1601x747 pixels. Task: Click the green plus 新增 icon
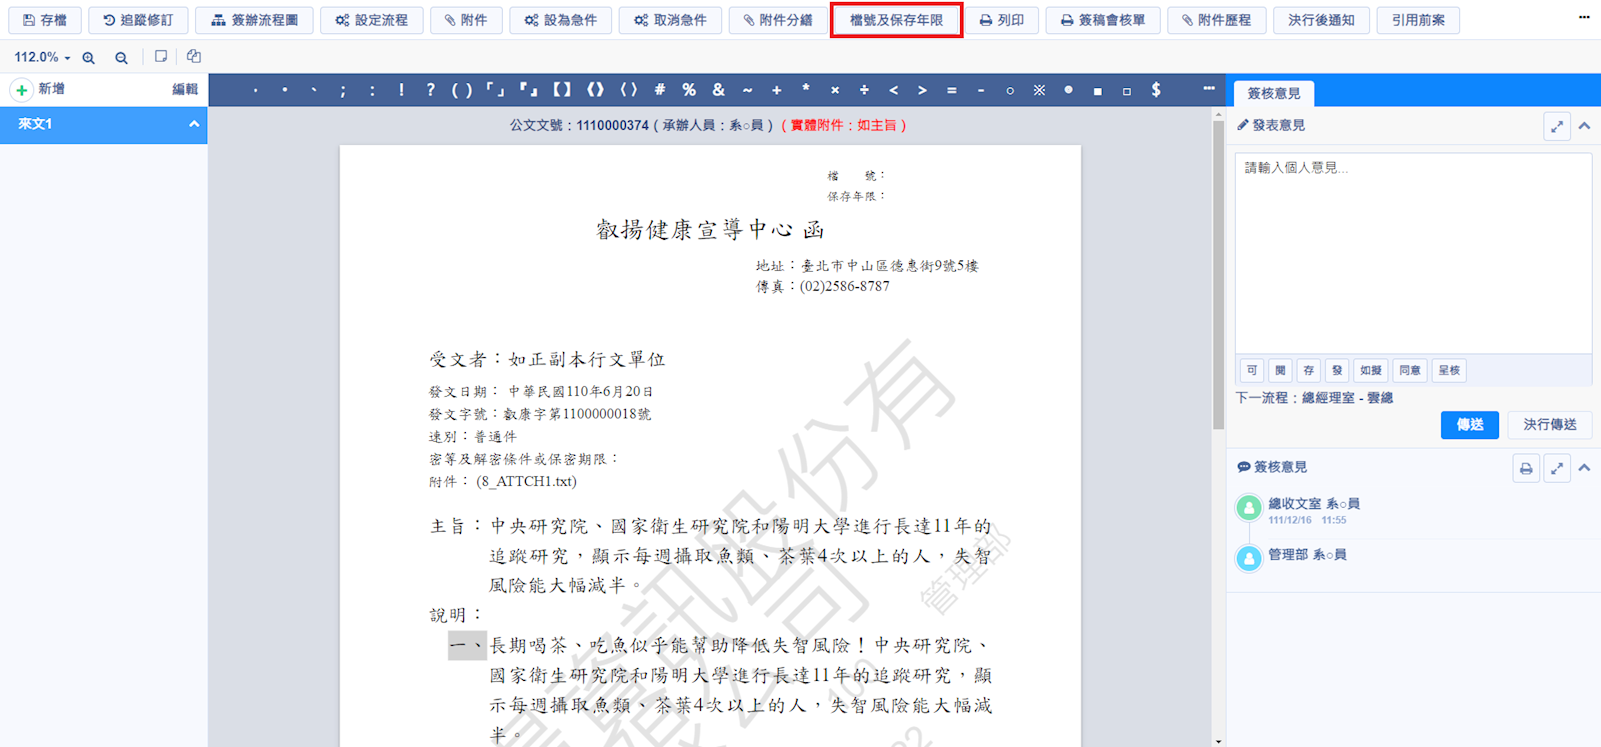[x=21, y=90]
